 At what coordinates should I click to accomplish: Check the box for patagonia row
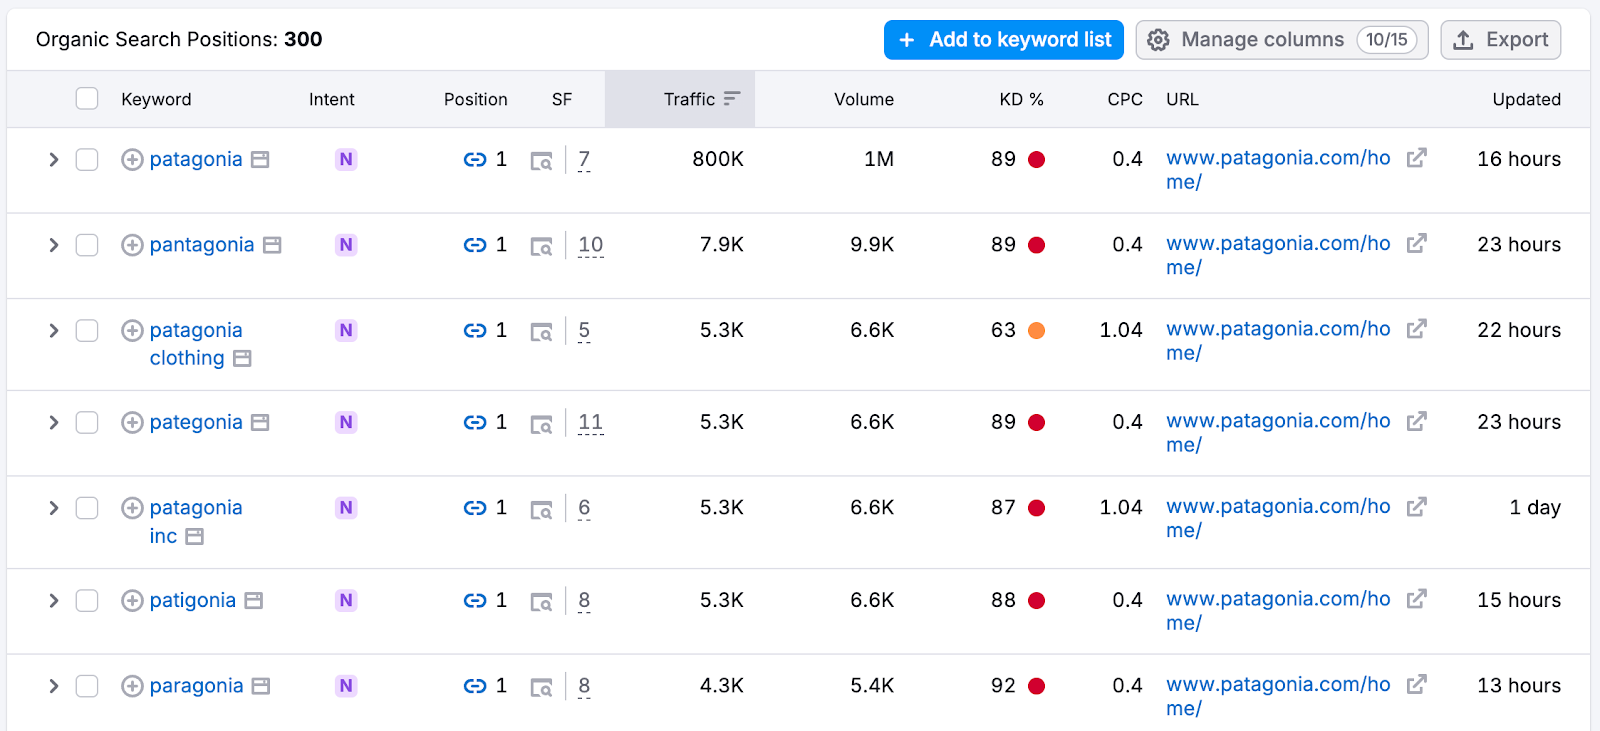click(87, 160)
